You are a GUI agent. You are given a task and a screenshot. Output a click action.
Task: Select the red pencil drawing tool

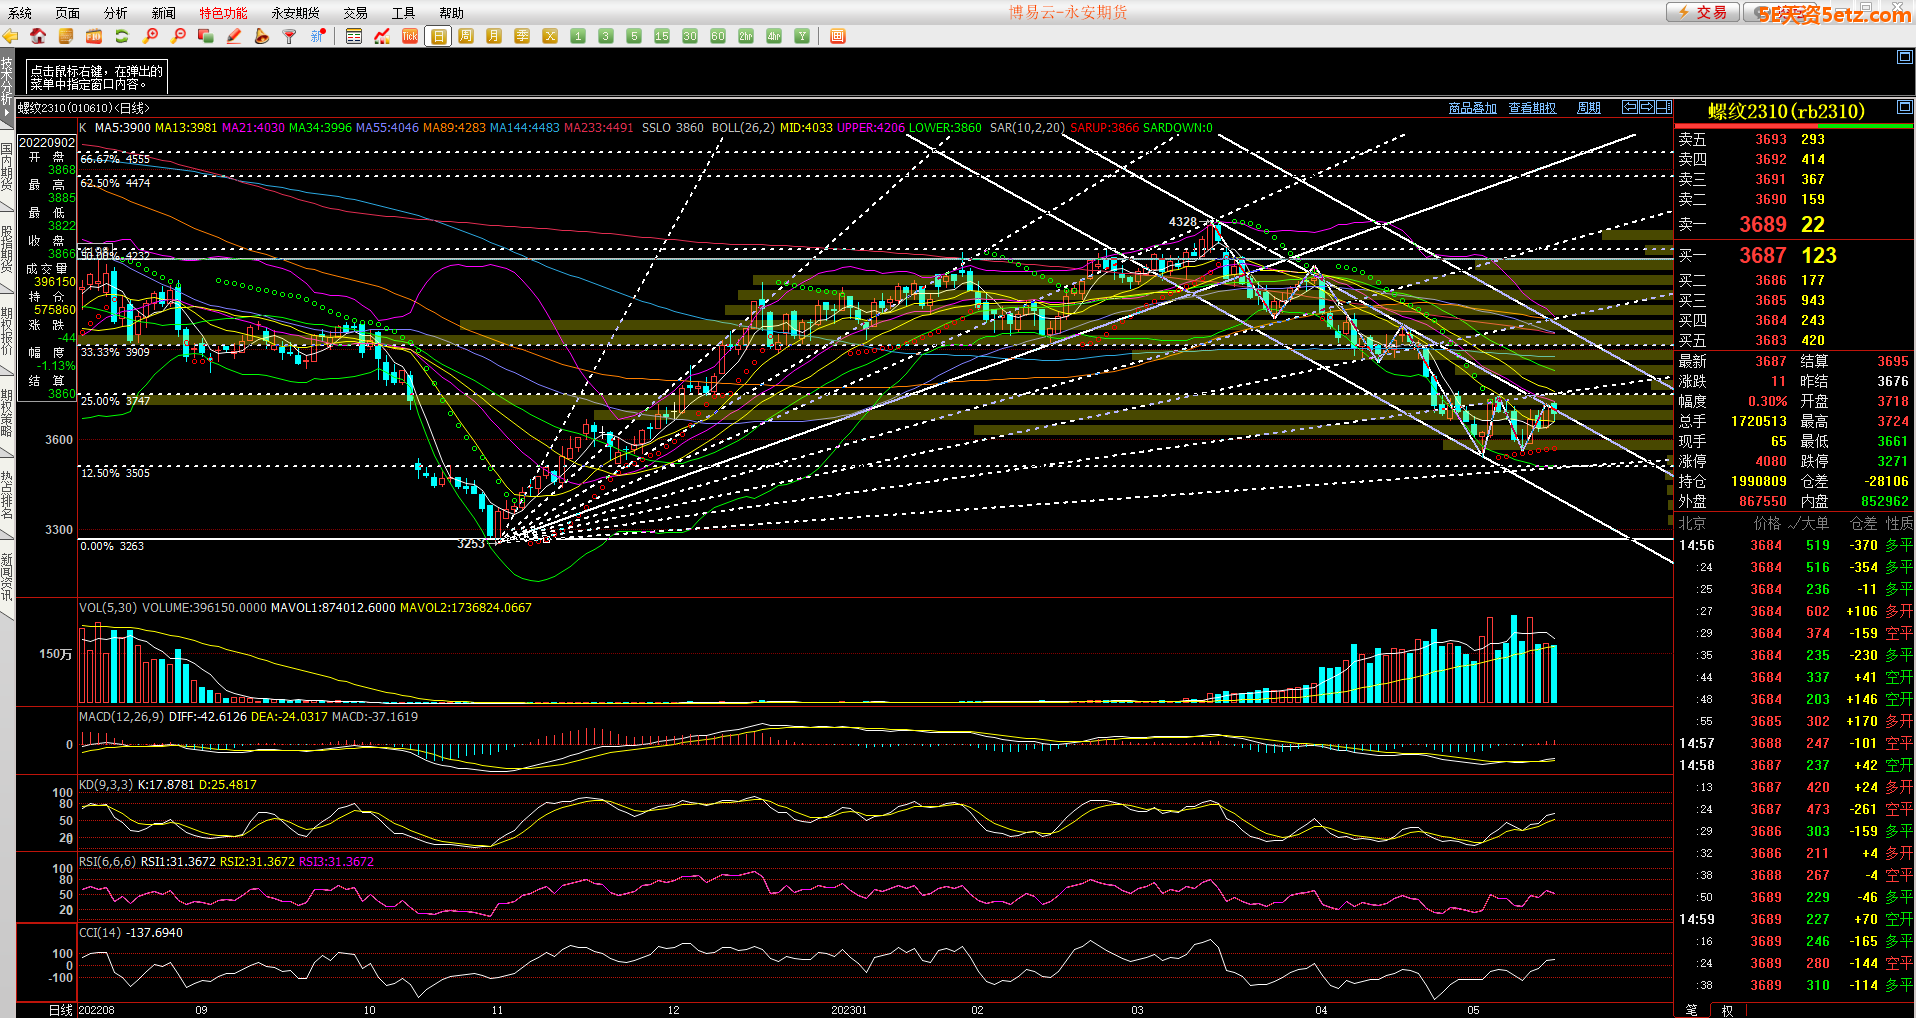pyautogui.click(x=234, y=36)
